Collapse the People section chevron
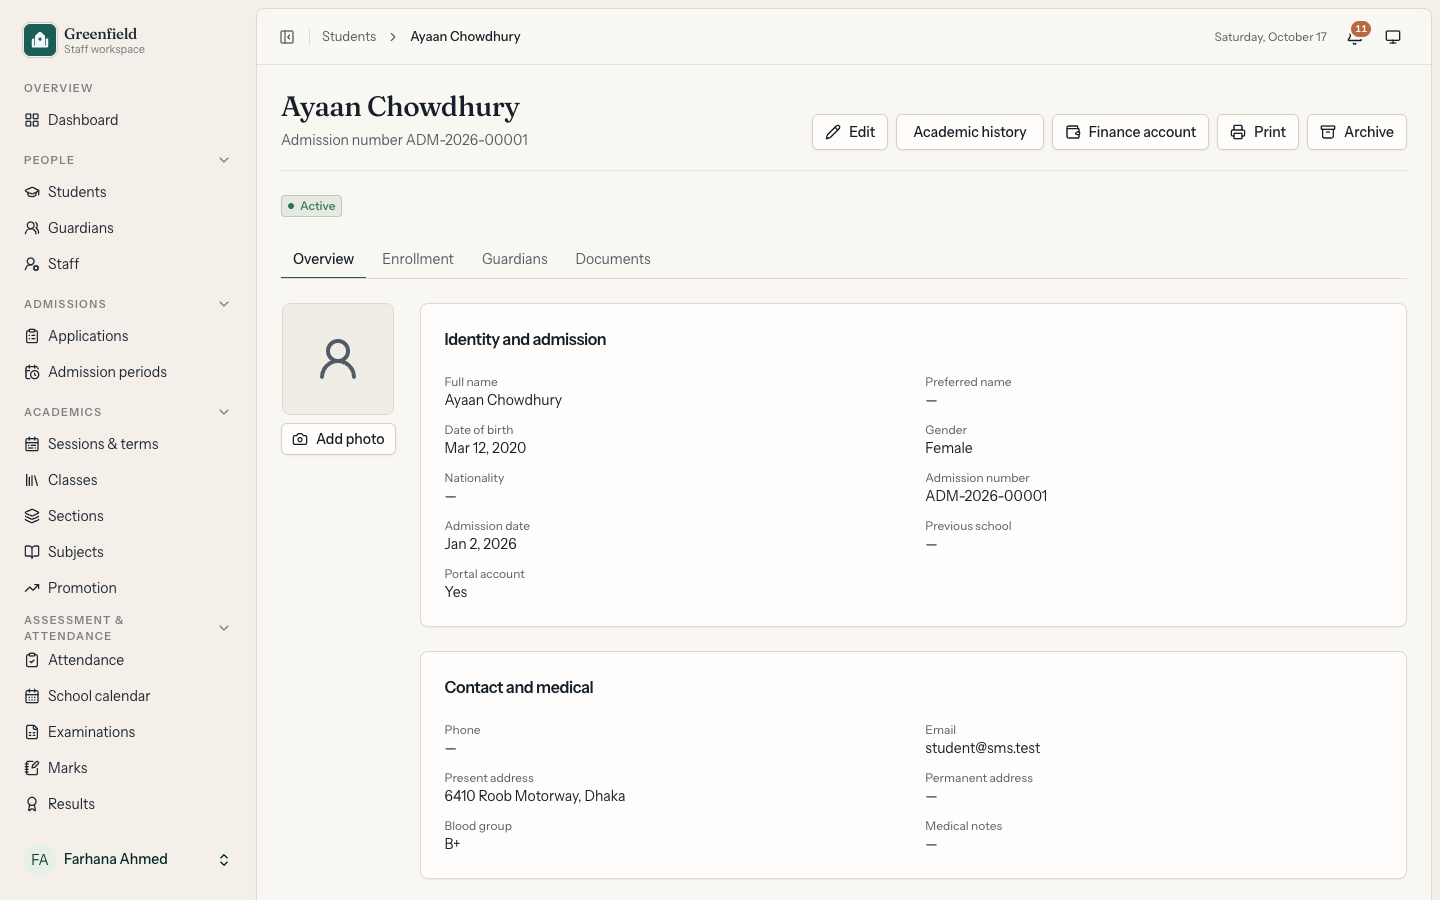This screenshot has height=900, width=1440. 224,160
